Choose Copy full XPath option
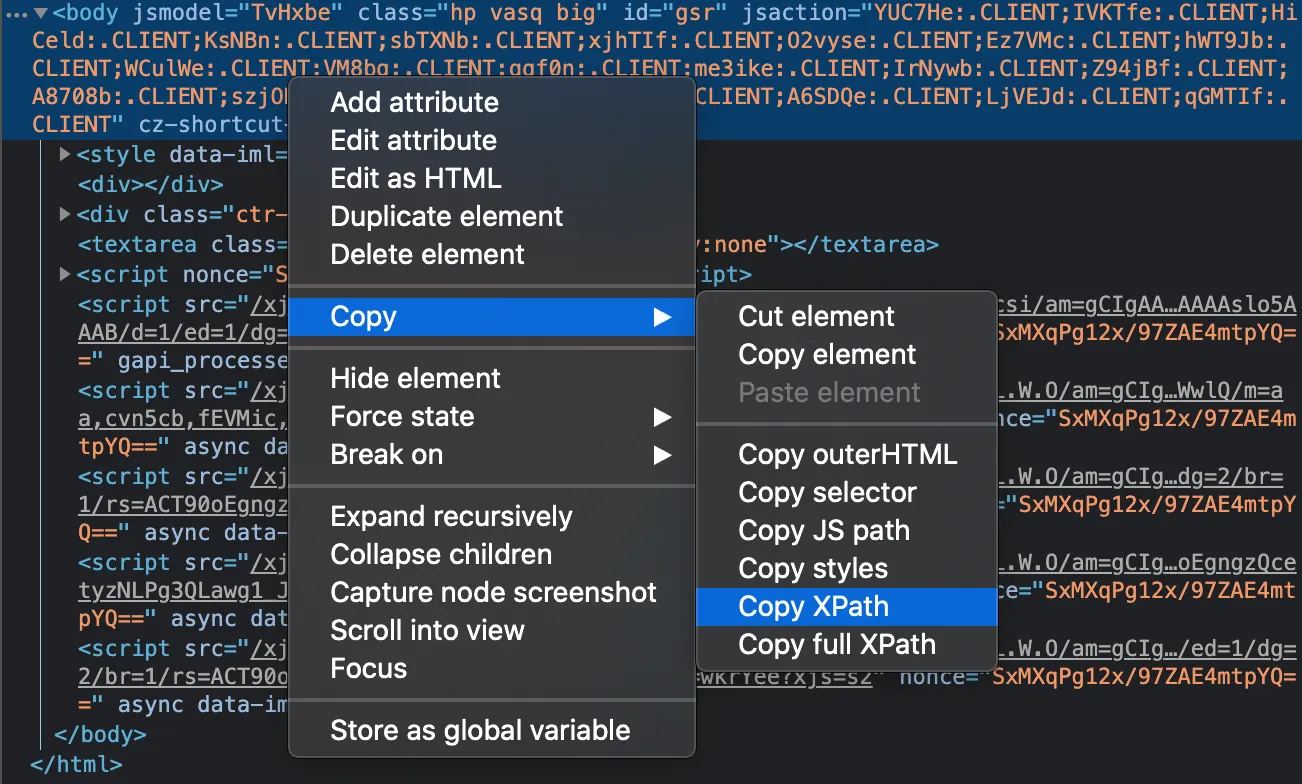The image size is (1302, 784). coord(837,645)
